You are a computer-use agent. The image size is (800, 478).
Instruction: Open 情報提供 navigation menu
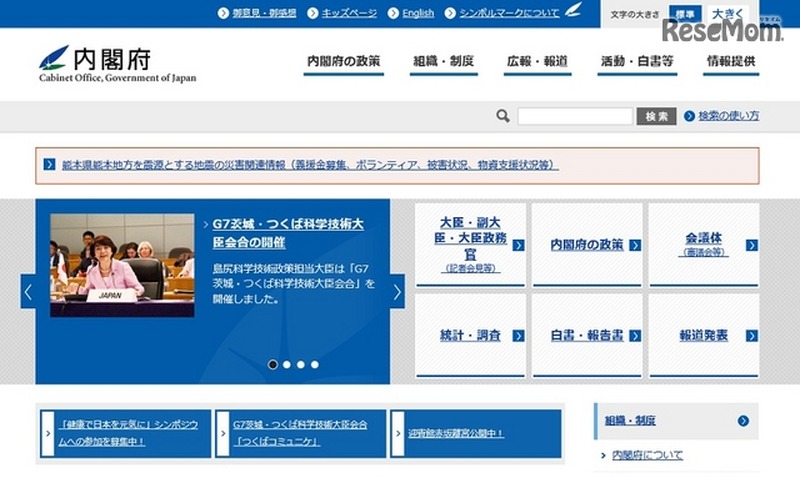coord(731,62)
